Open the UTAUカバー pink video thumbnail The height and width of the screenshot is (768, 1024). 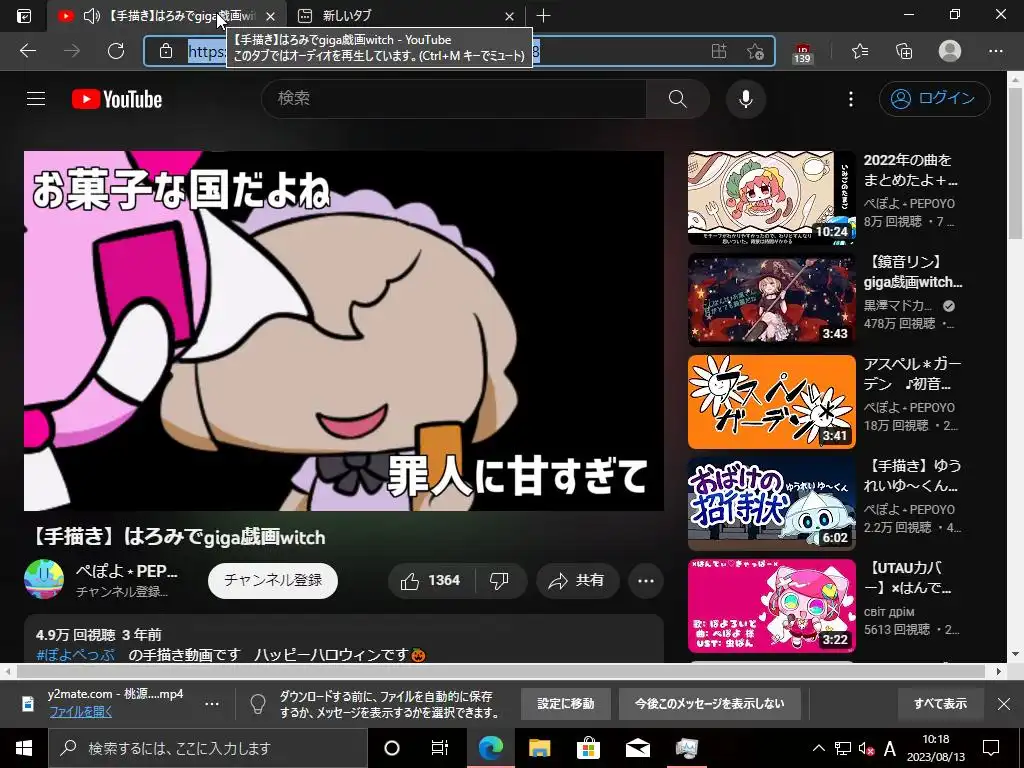pos(771,605)
